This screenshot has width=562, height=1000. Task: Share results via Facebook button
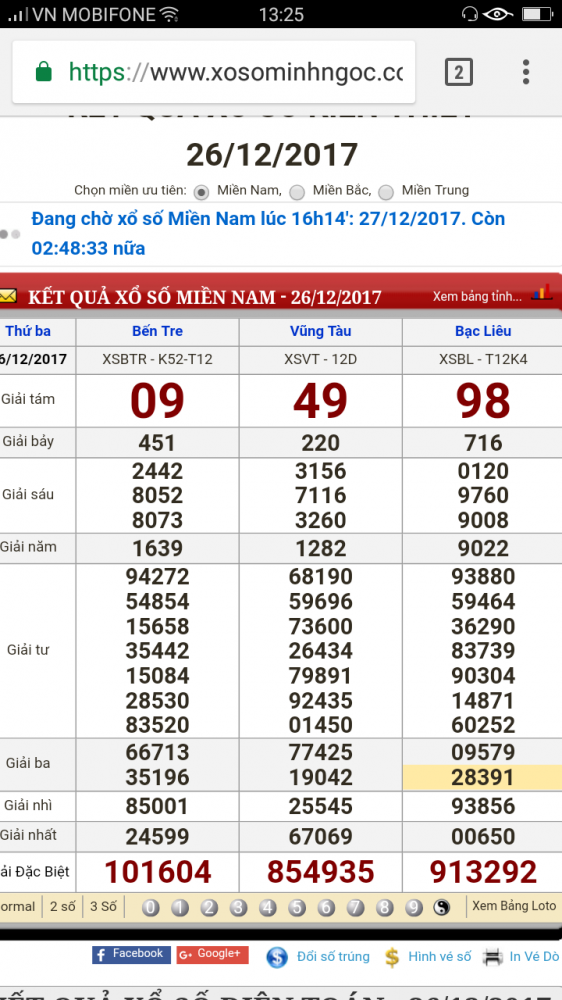pyautogui.click(x=131, y=955)
